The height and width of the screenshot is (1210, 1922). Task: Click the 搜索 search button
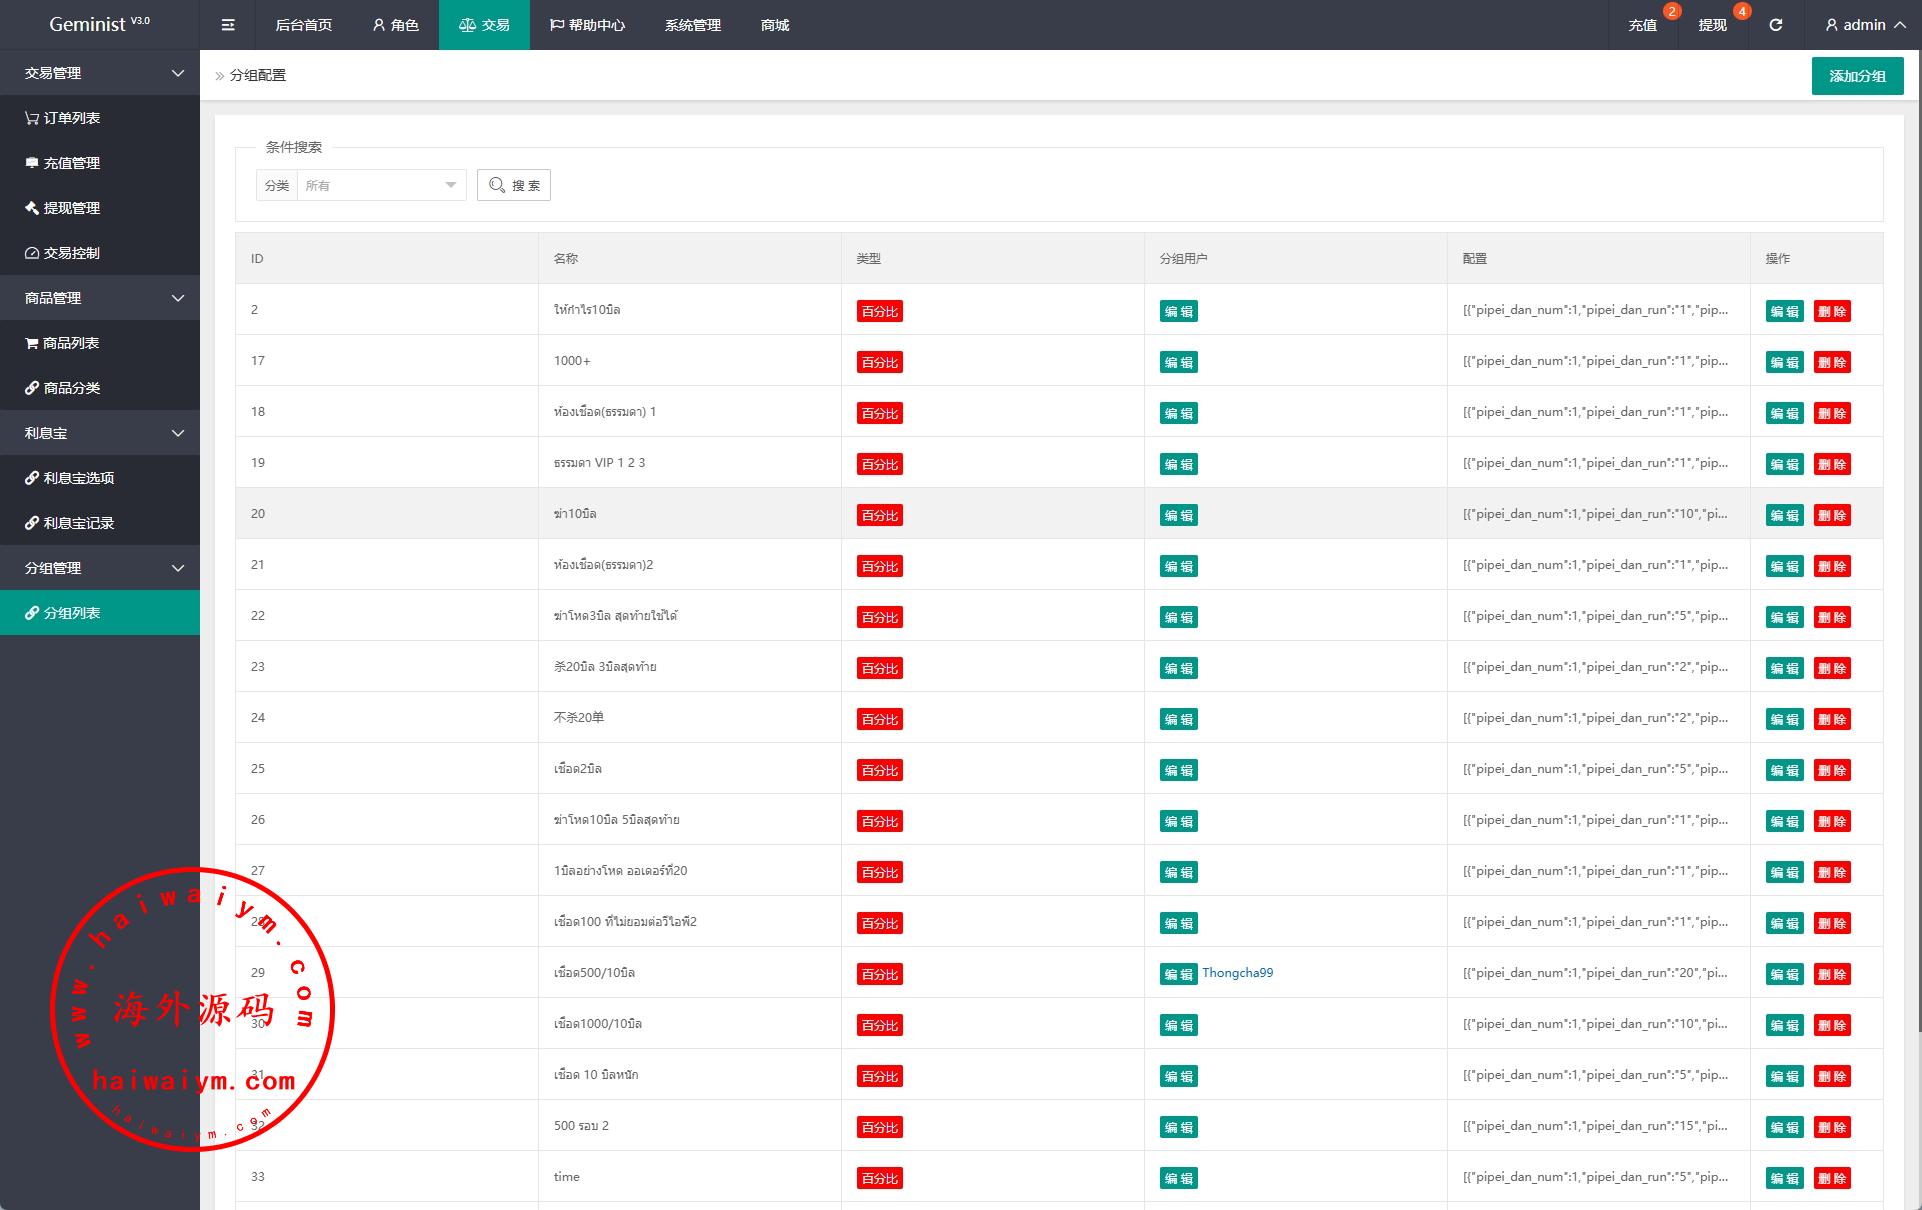(x=514, y=185)
